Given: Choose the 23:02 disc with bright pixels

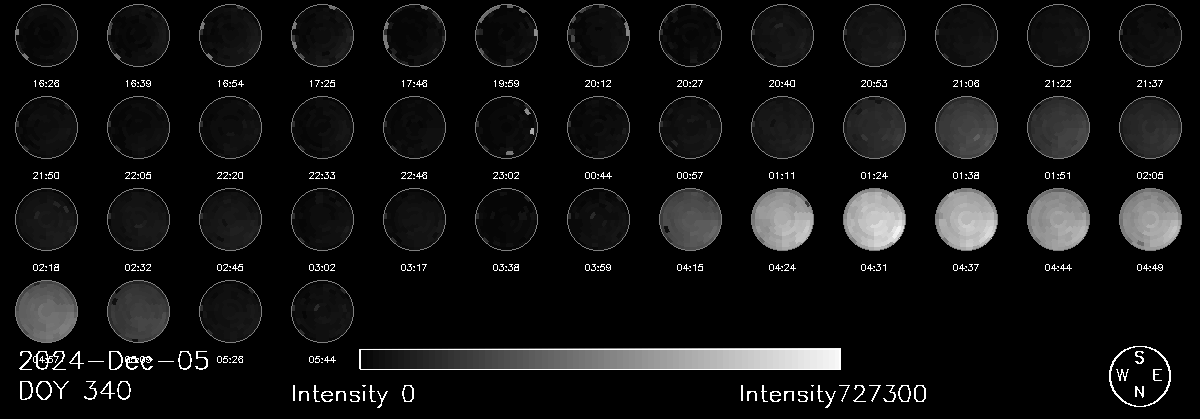Looking at the screenshot, I should 506,127.
